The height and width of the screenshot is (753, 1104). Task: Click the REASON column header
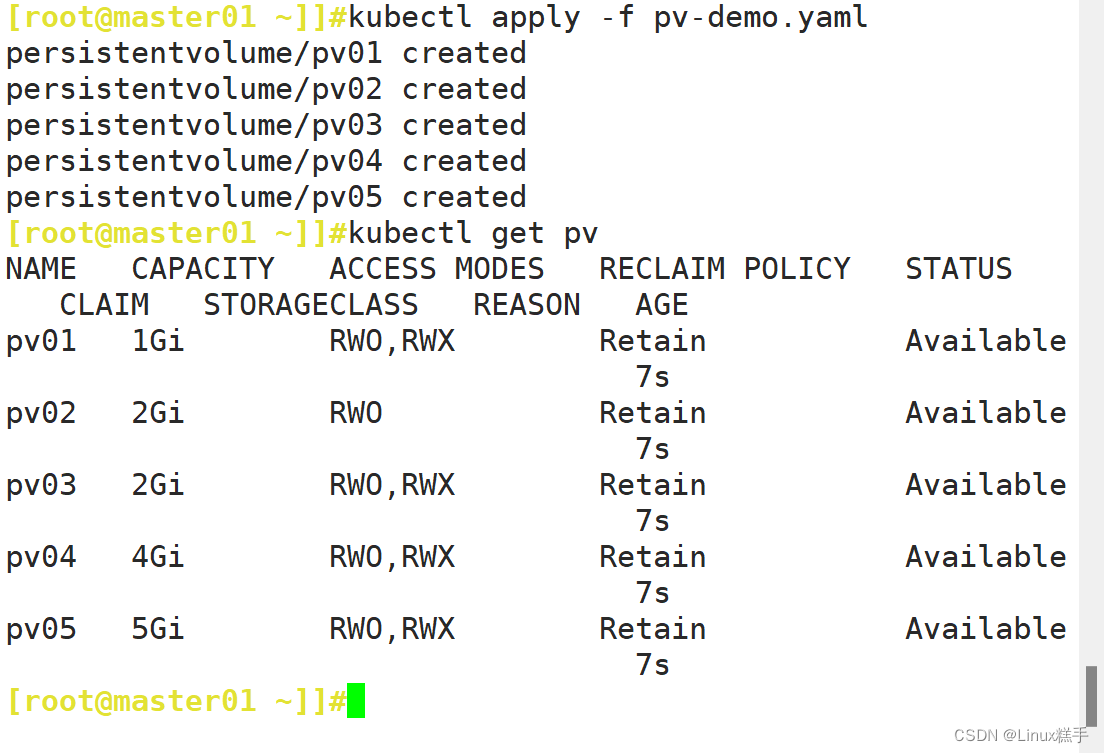527,305
